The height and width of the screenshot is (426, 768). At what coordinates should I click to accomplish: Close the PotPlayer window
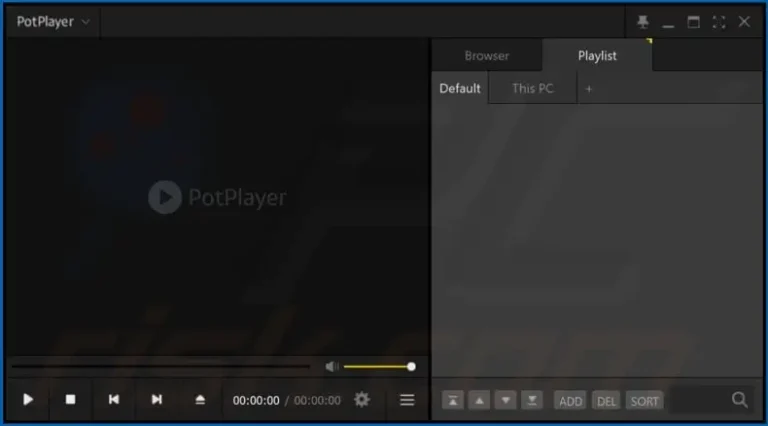tap(744, 22)
